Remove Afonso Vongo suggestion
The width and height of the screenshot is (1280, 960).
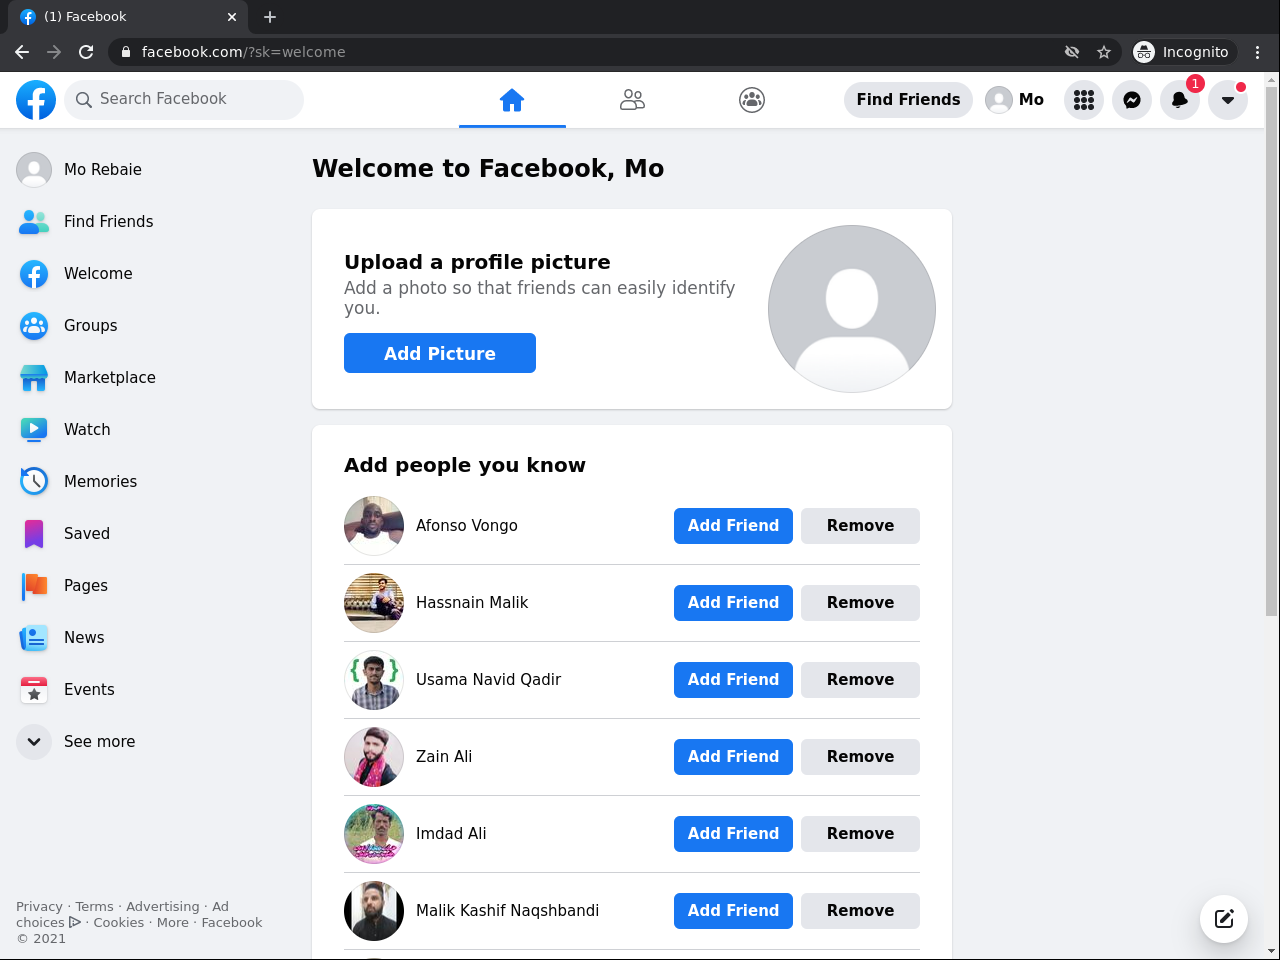(860, 526)
